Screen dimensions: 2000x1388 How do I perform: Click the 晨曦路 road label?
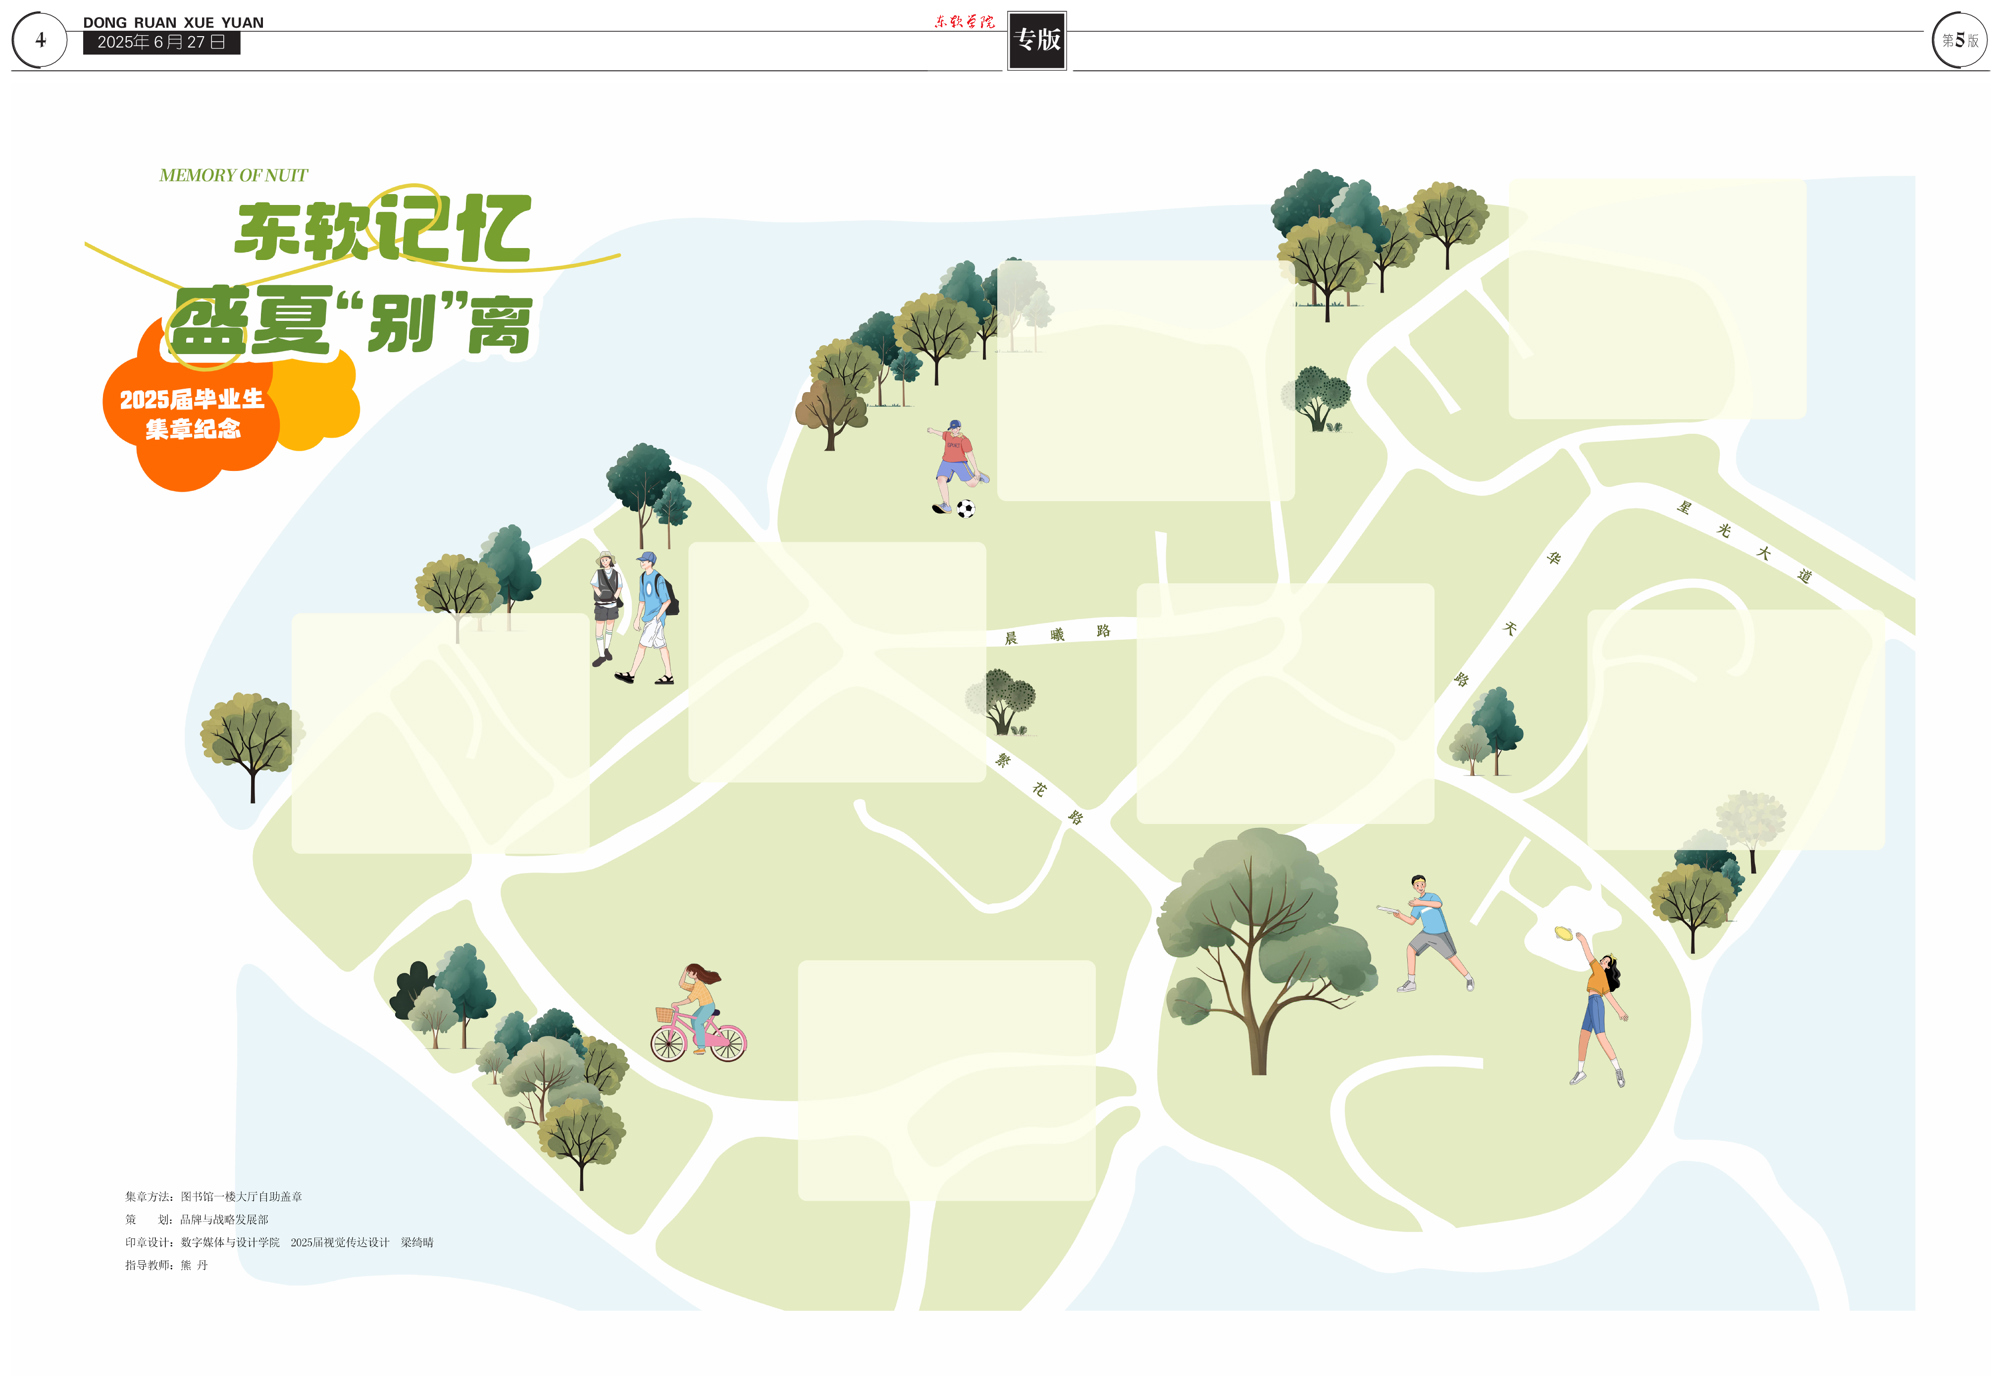pos(1058,634)
